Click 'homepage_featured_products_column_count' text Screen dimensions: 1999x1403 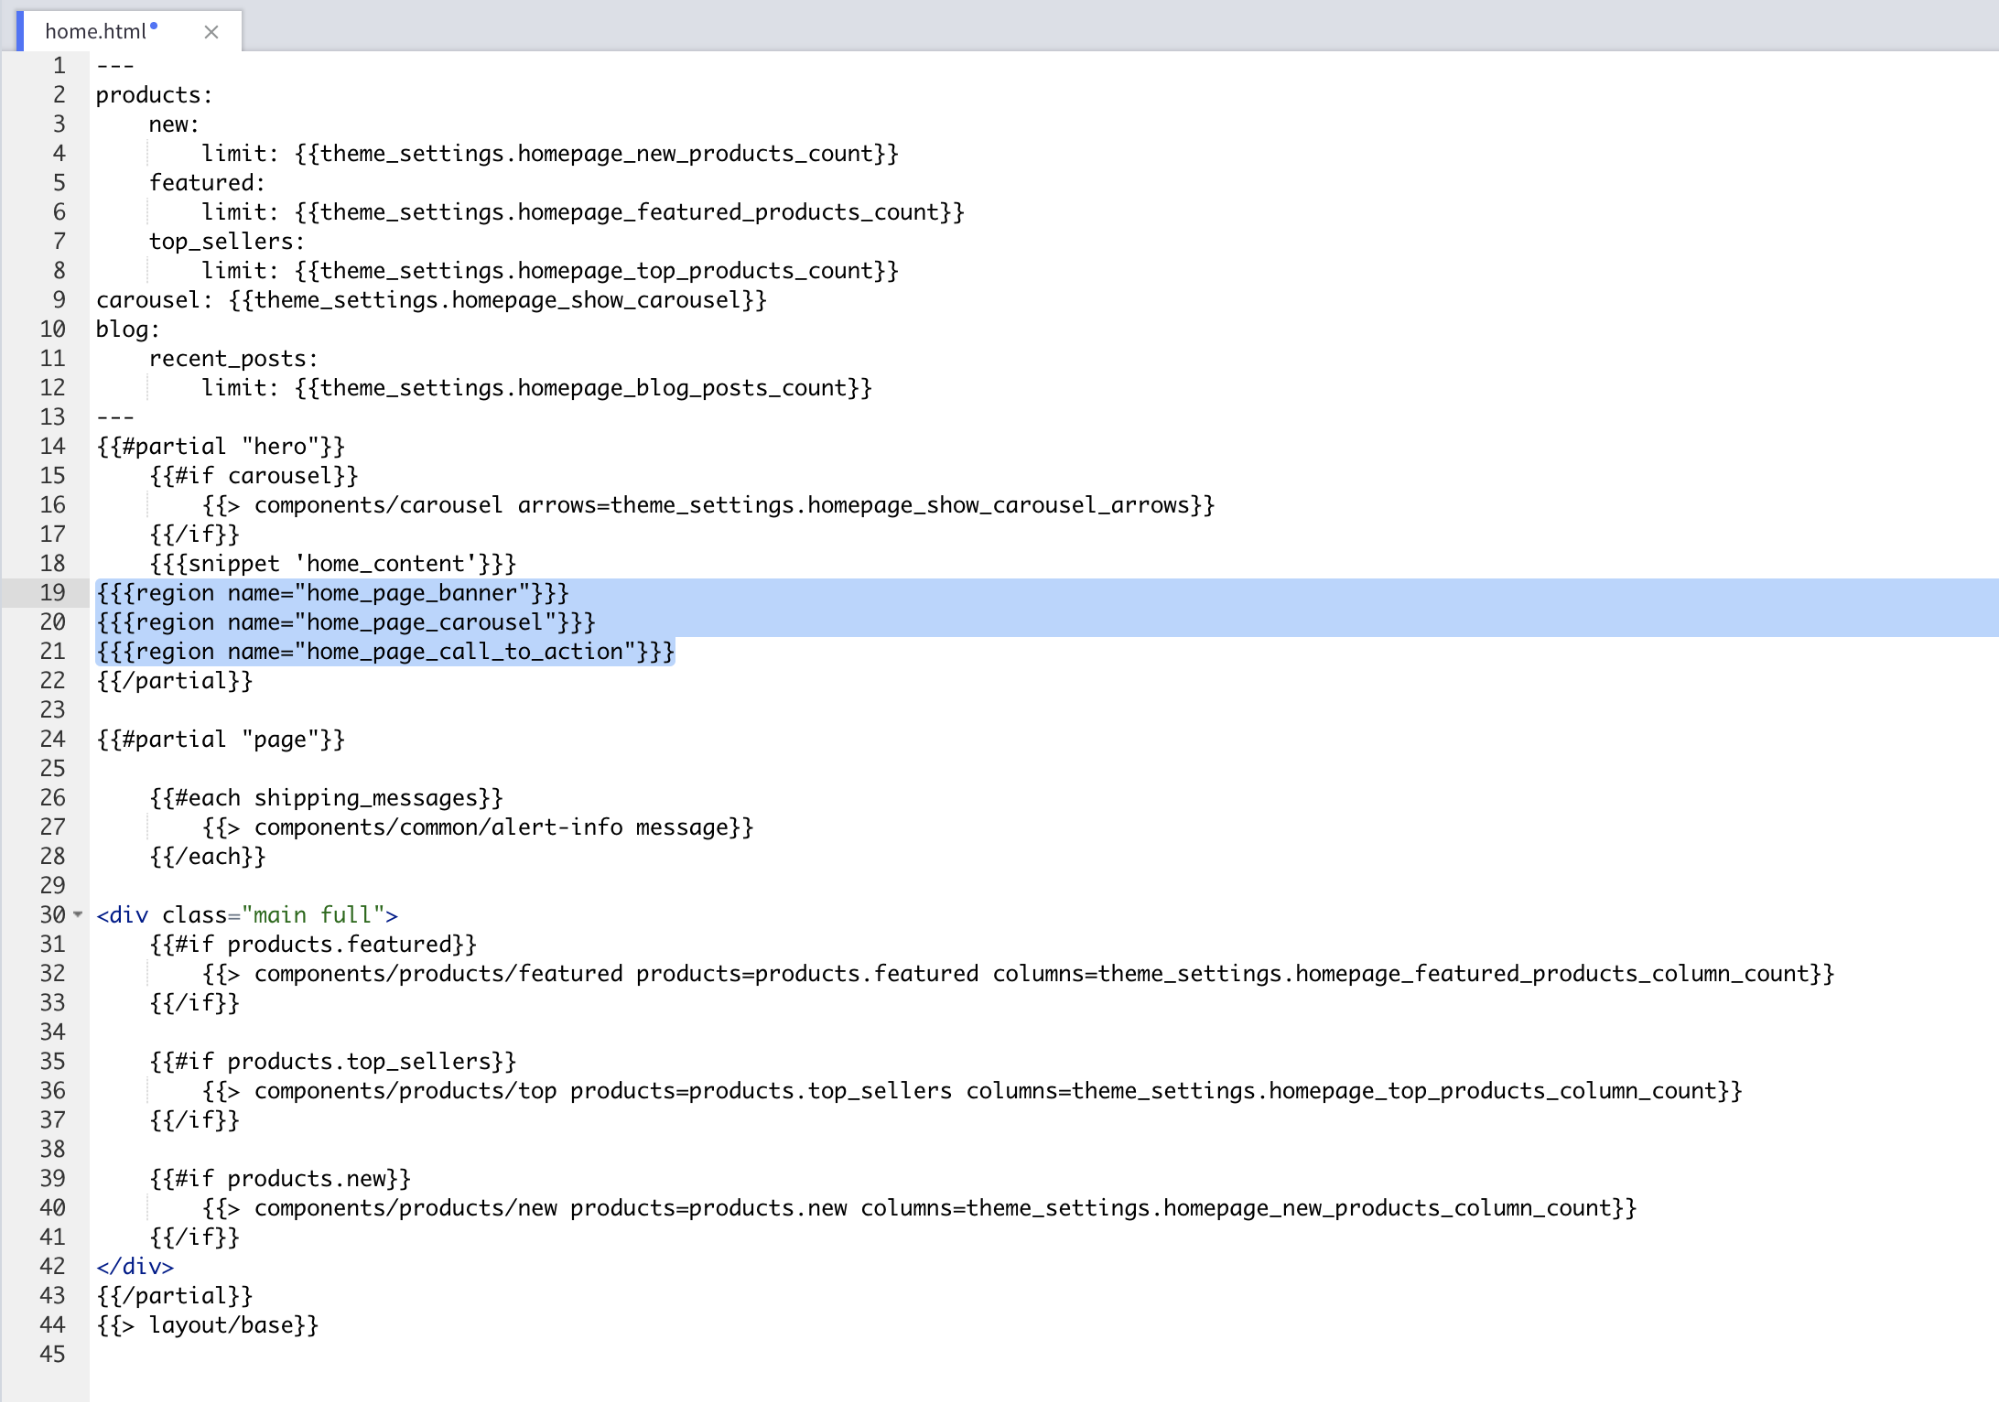click(1553, 974)
